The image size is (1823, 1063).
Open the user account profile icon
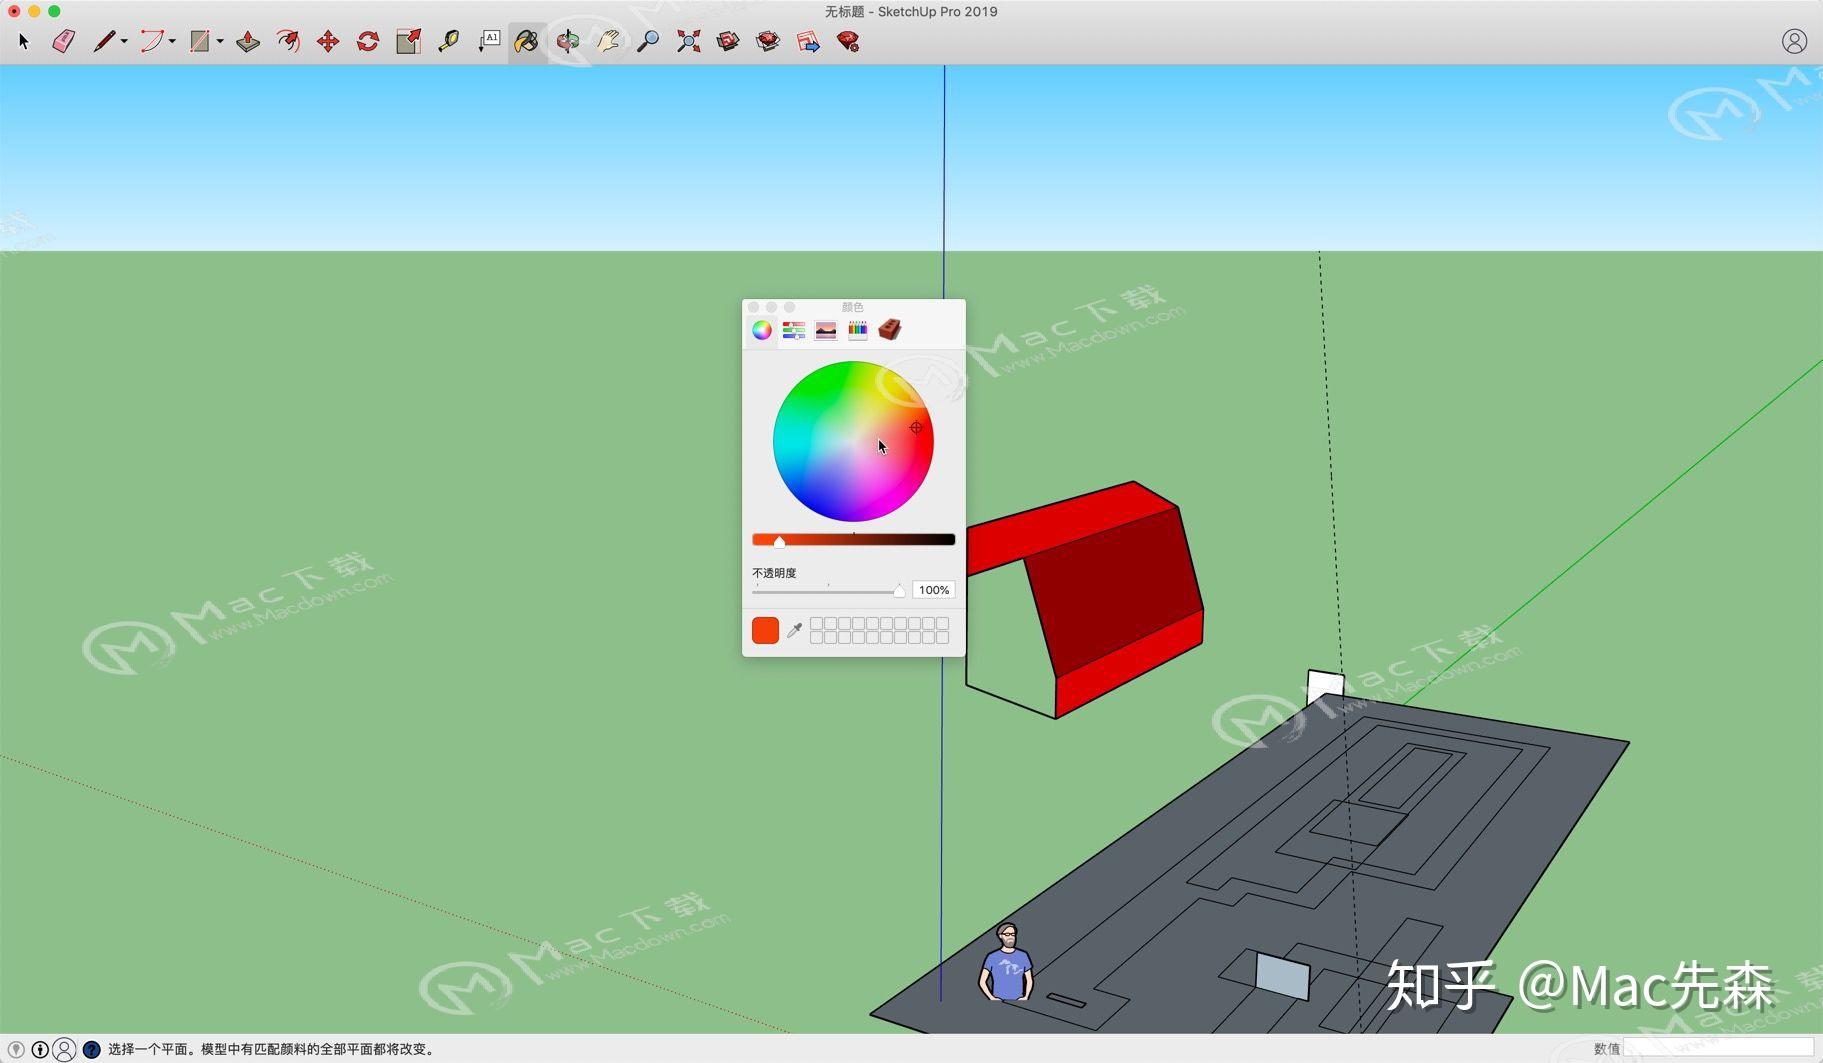coord(1794,41)
